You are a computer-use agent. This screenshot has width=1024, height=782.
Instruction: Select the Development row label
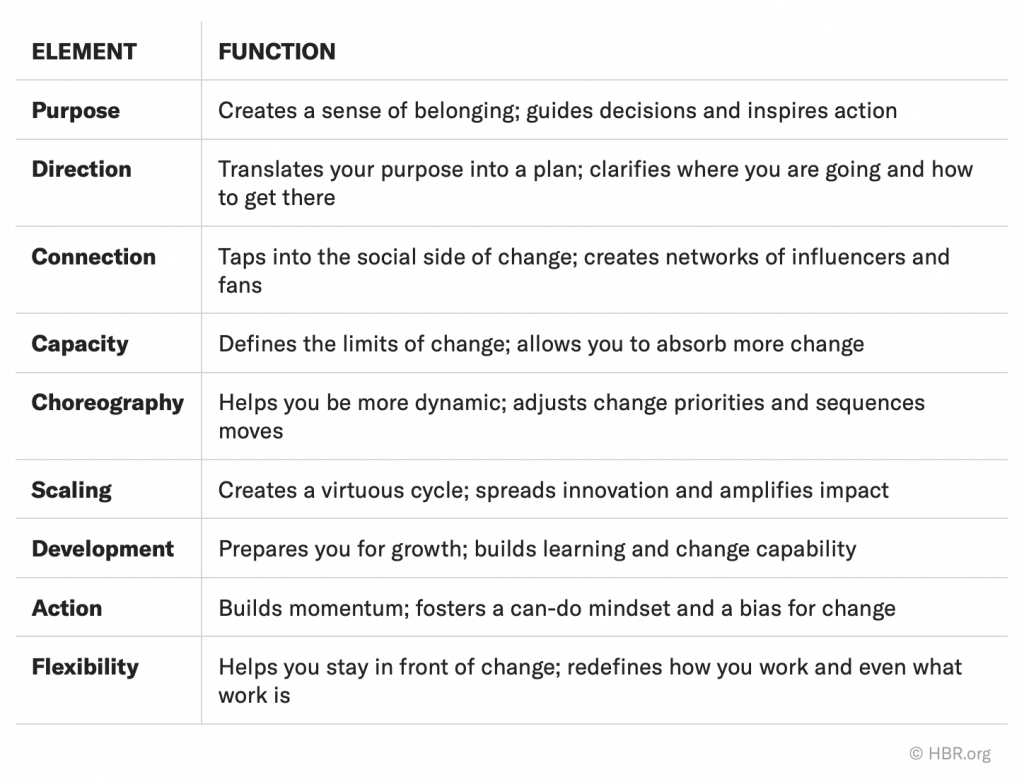(x=103, y=549)
